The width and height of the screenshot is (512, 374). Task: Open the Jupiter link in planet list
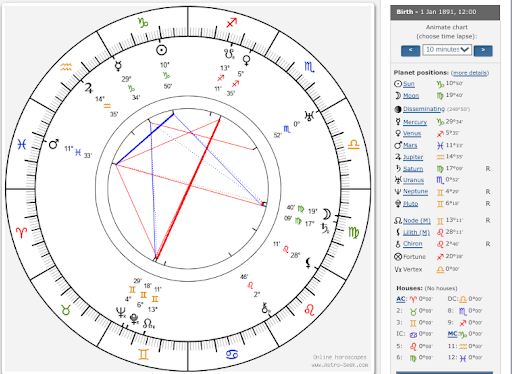click(x=413, y=157)
